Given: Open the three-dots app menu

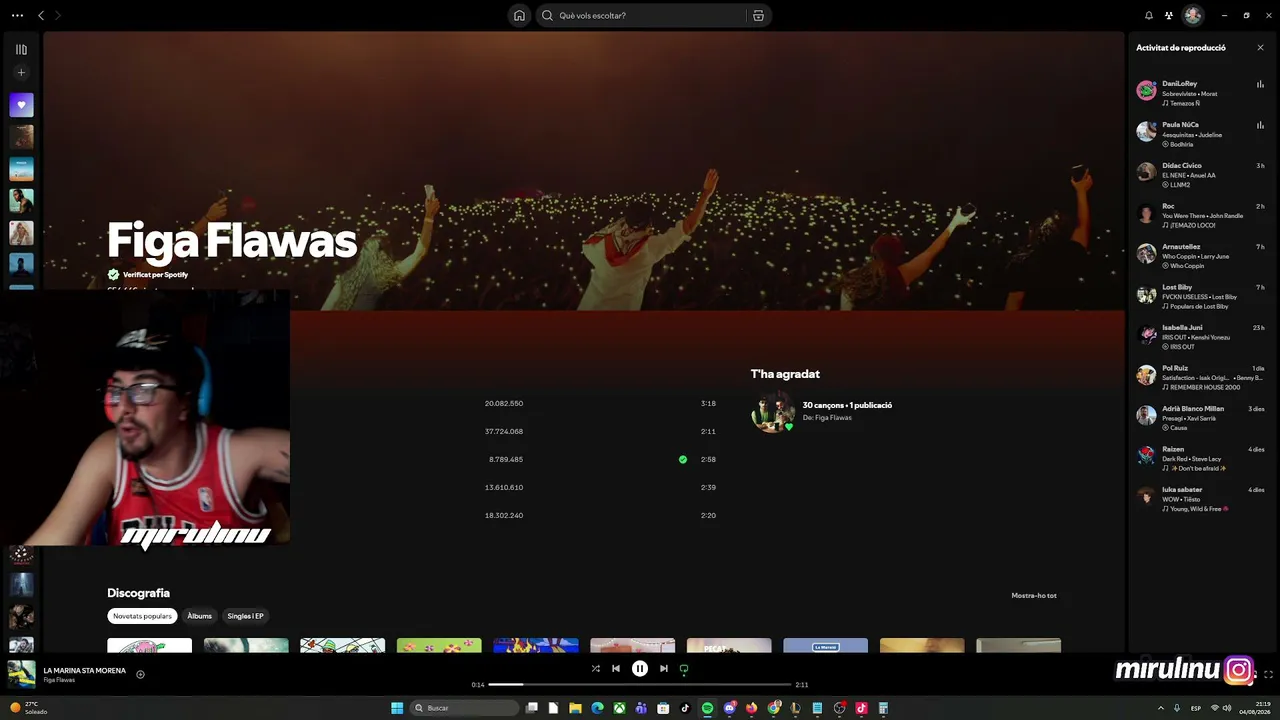Looking at the screenshot, I should click(17, 15).
